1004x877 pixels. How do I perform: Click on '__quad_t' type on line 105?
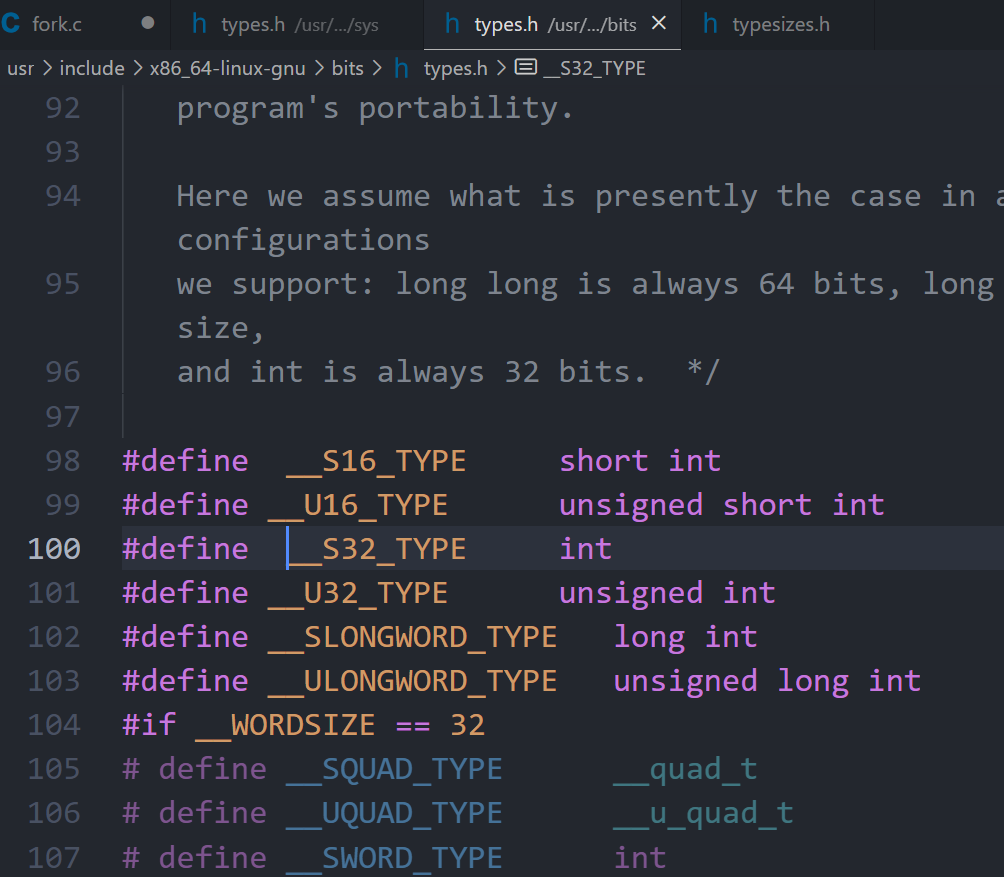click(685, 769)
